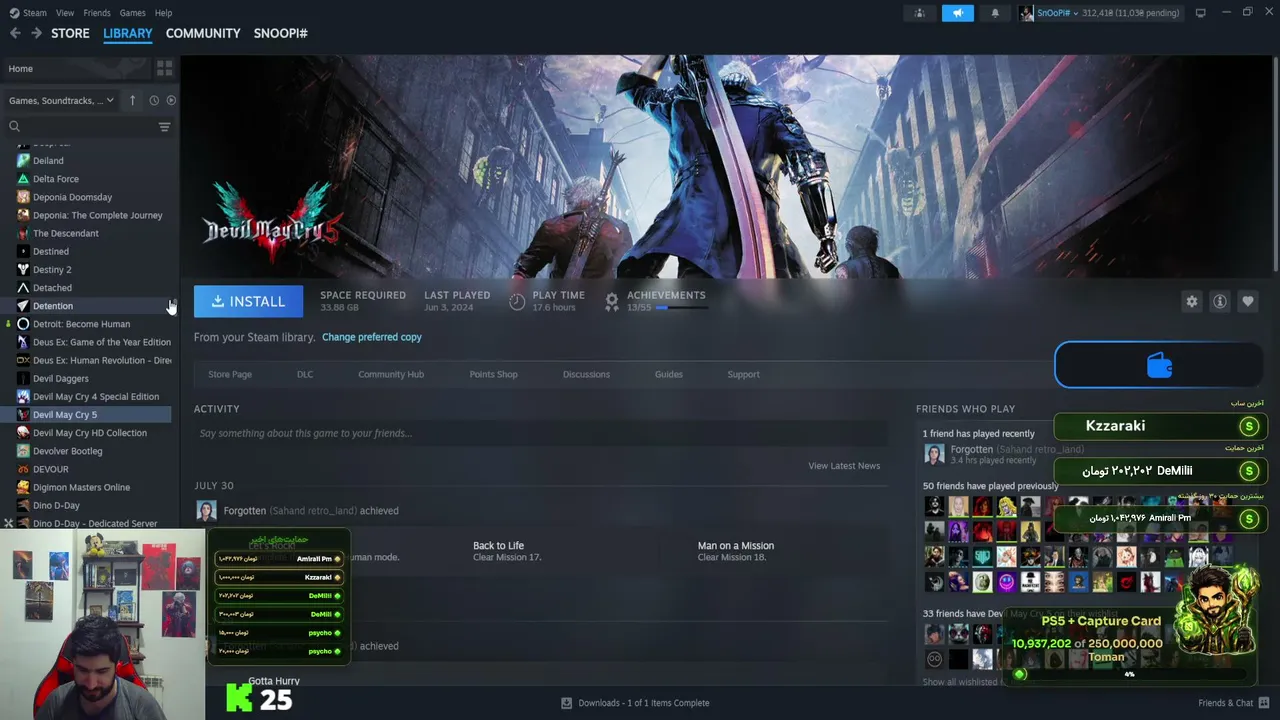Viewport: 1280px width, 720px height.
Task: Select Devil May Cry HD Collection
Action: click(x=94, y=433)
